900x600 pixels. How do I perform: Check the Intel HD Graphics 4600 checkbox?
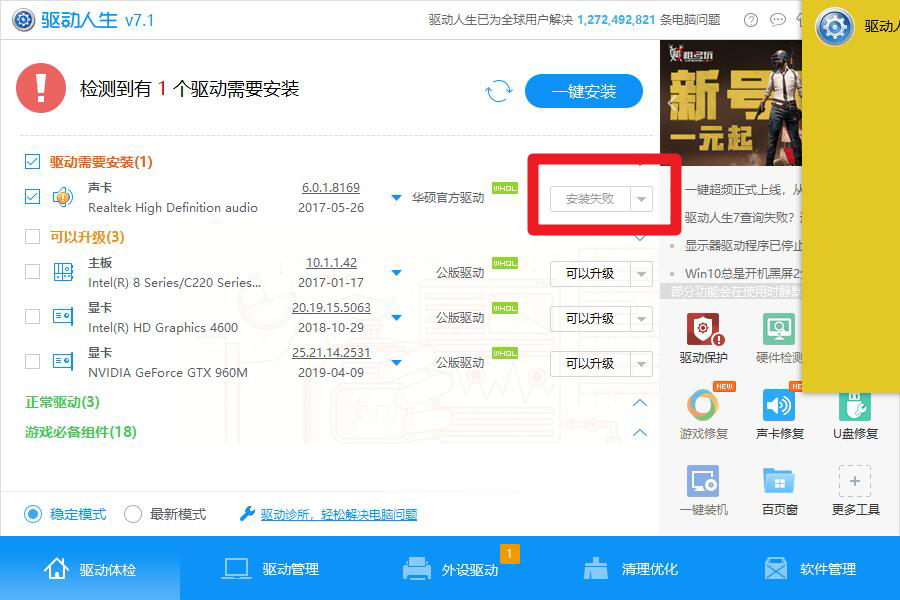(33, 316)
